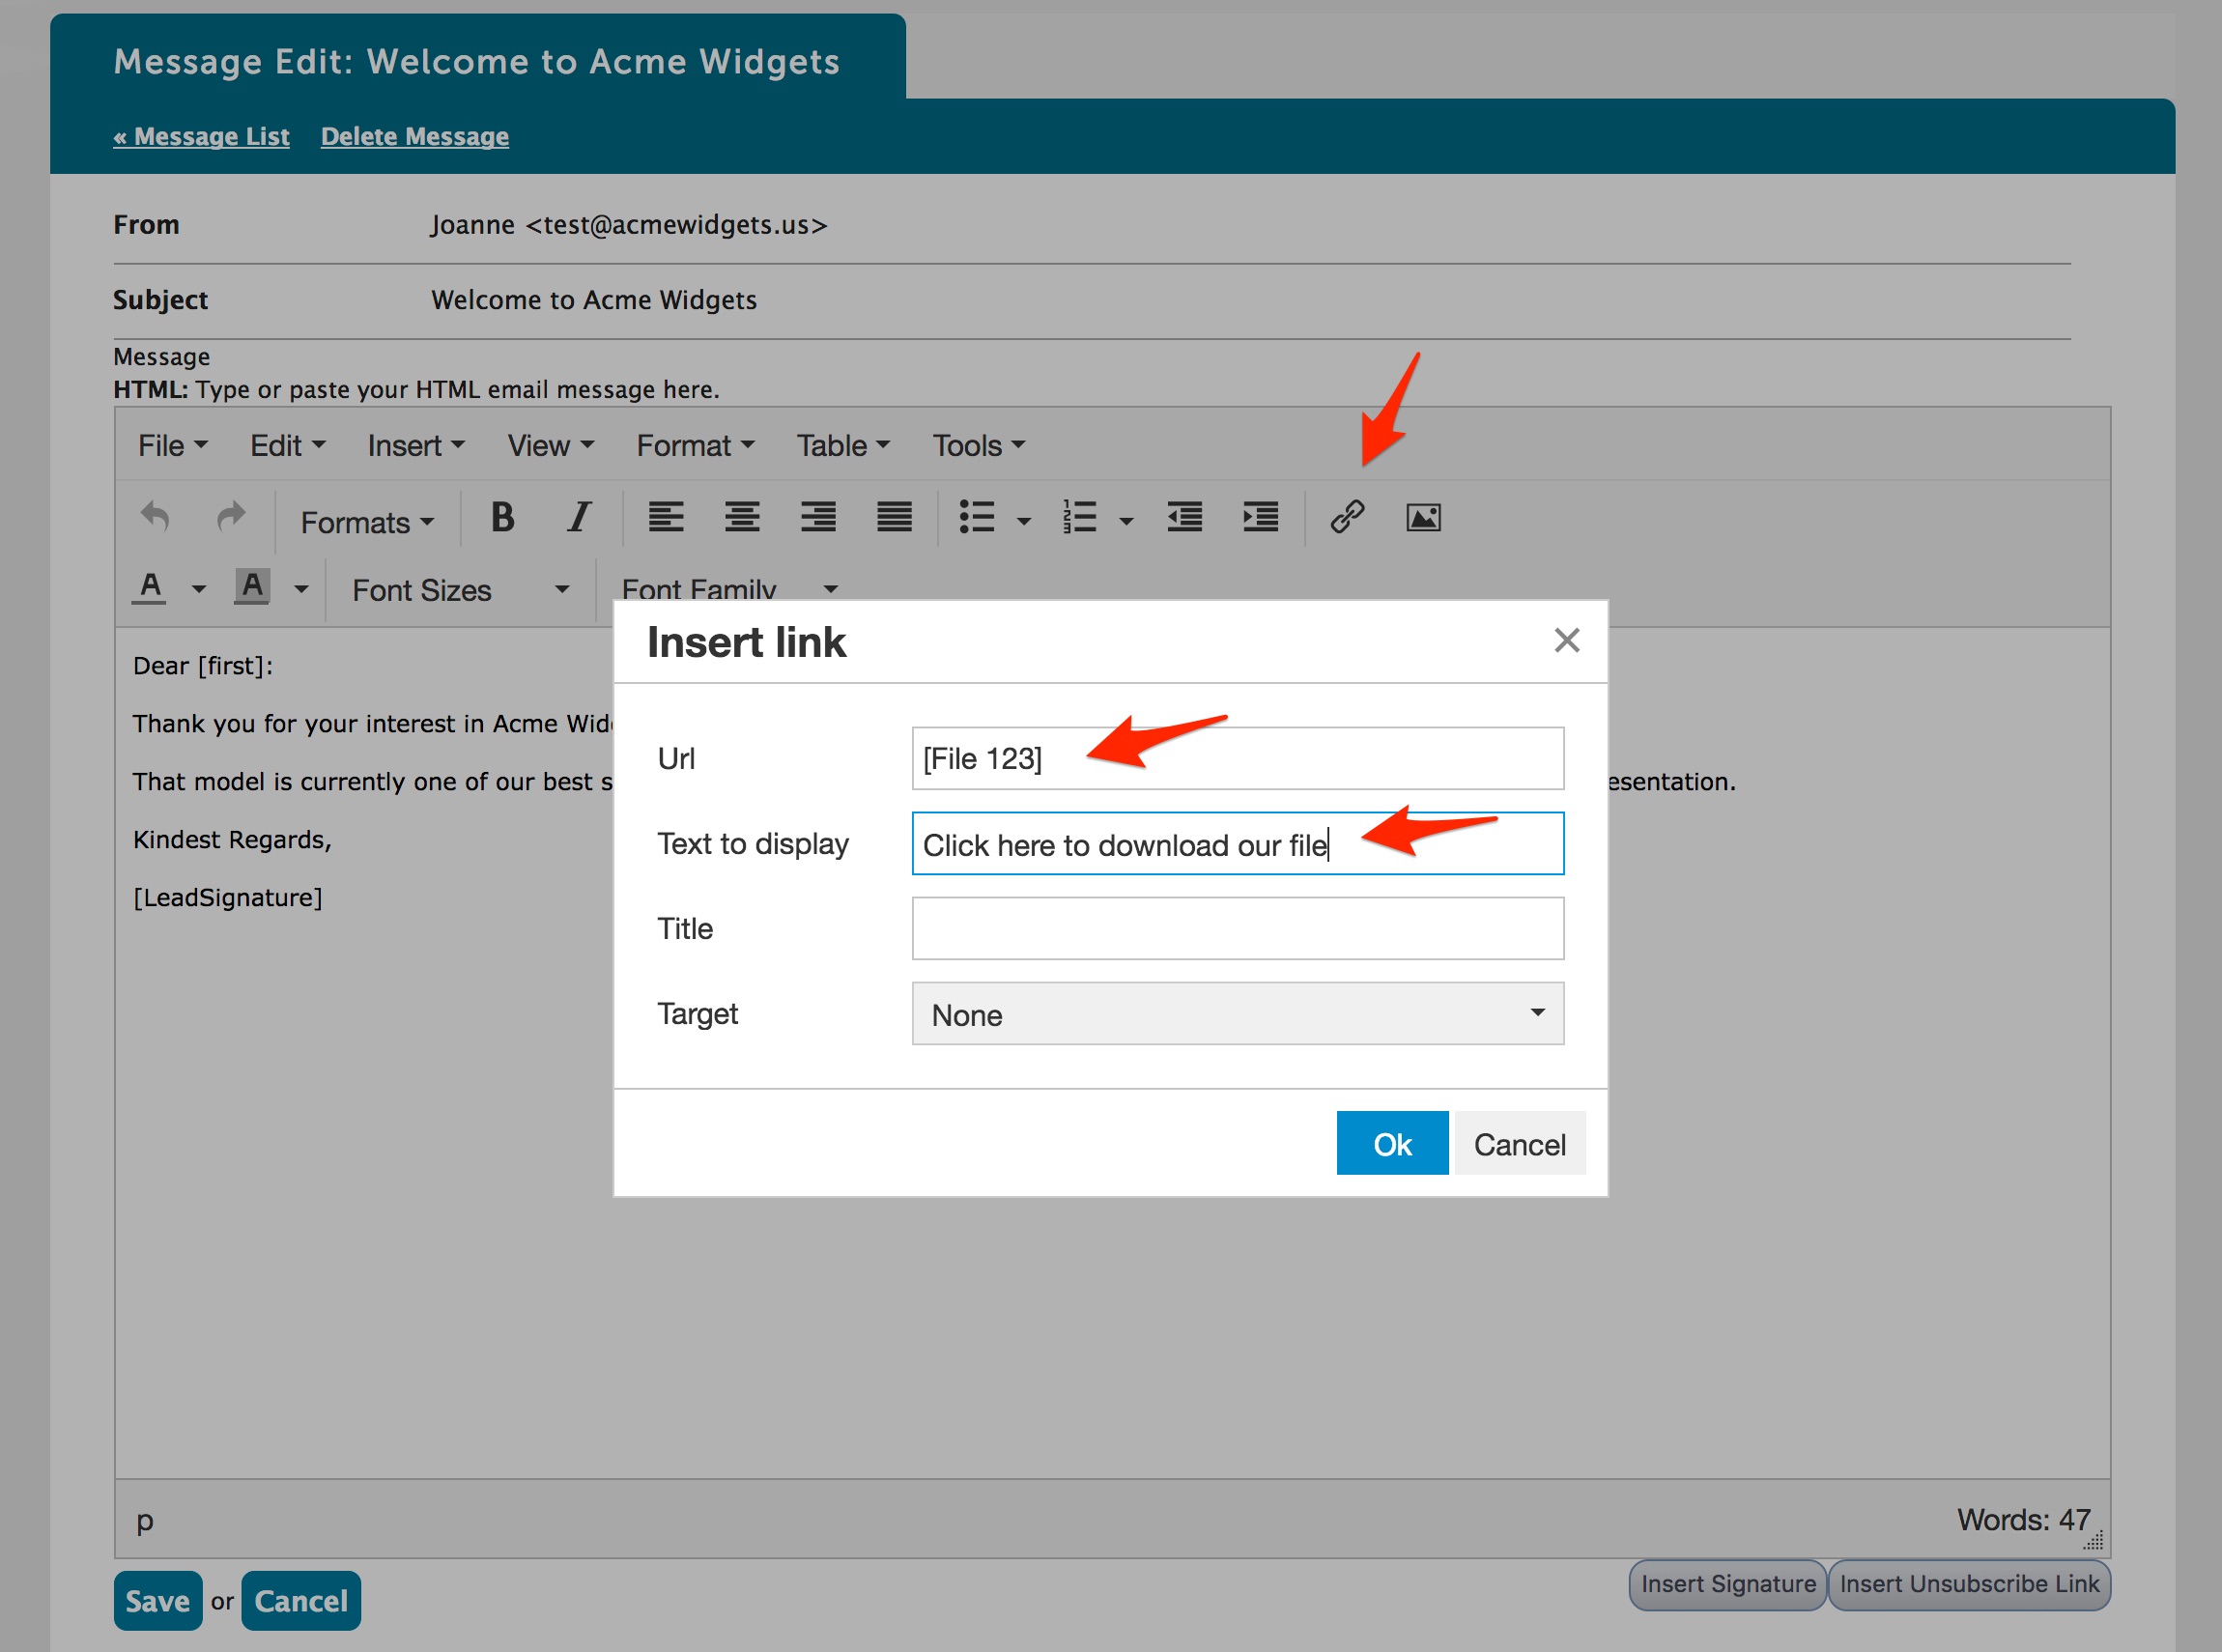Increase indent of paragraph
The width and height of the screenshot is (2222, 1652).
pyautogui.click(x=1260, y=517)
